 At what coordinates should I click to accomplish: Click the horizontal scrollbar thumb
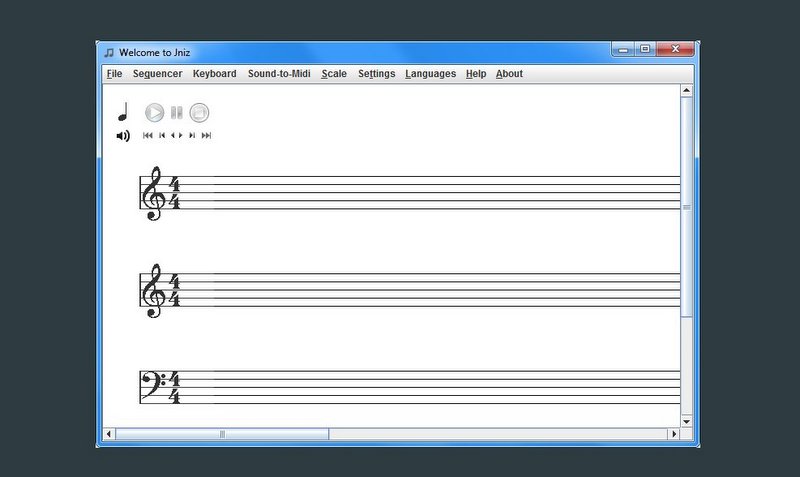(222, 434)
